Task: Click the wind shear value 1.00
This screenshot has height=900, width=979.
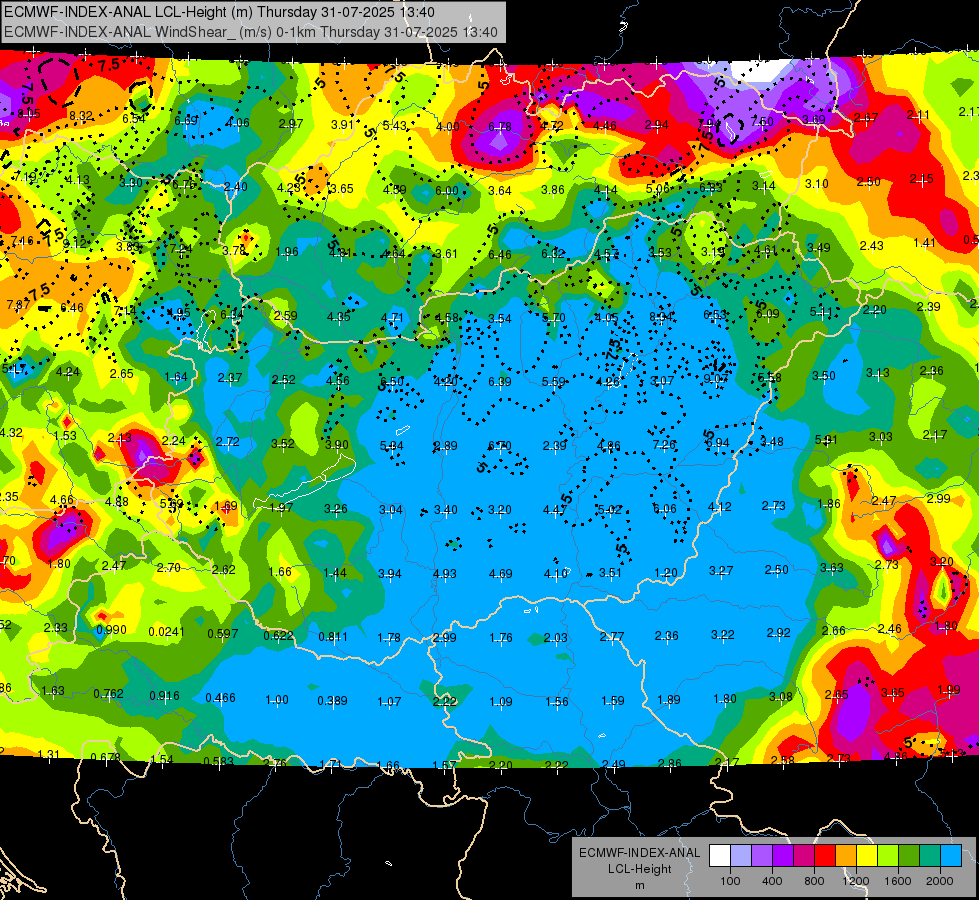Action: (277, 700)
